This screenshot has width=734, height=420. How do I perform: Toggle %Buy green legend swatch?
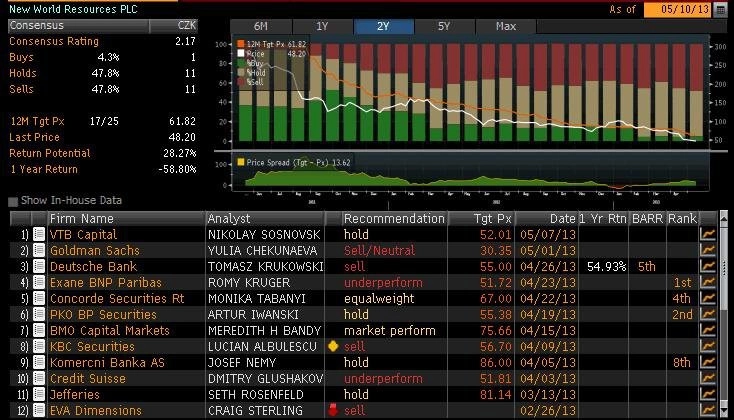coord(241,63)
